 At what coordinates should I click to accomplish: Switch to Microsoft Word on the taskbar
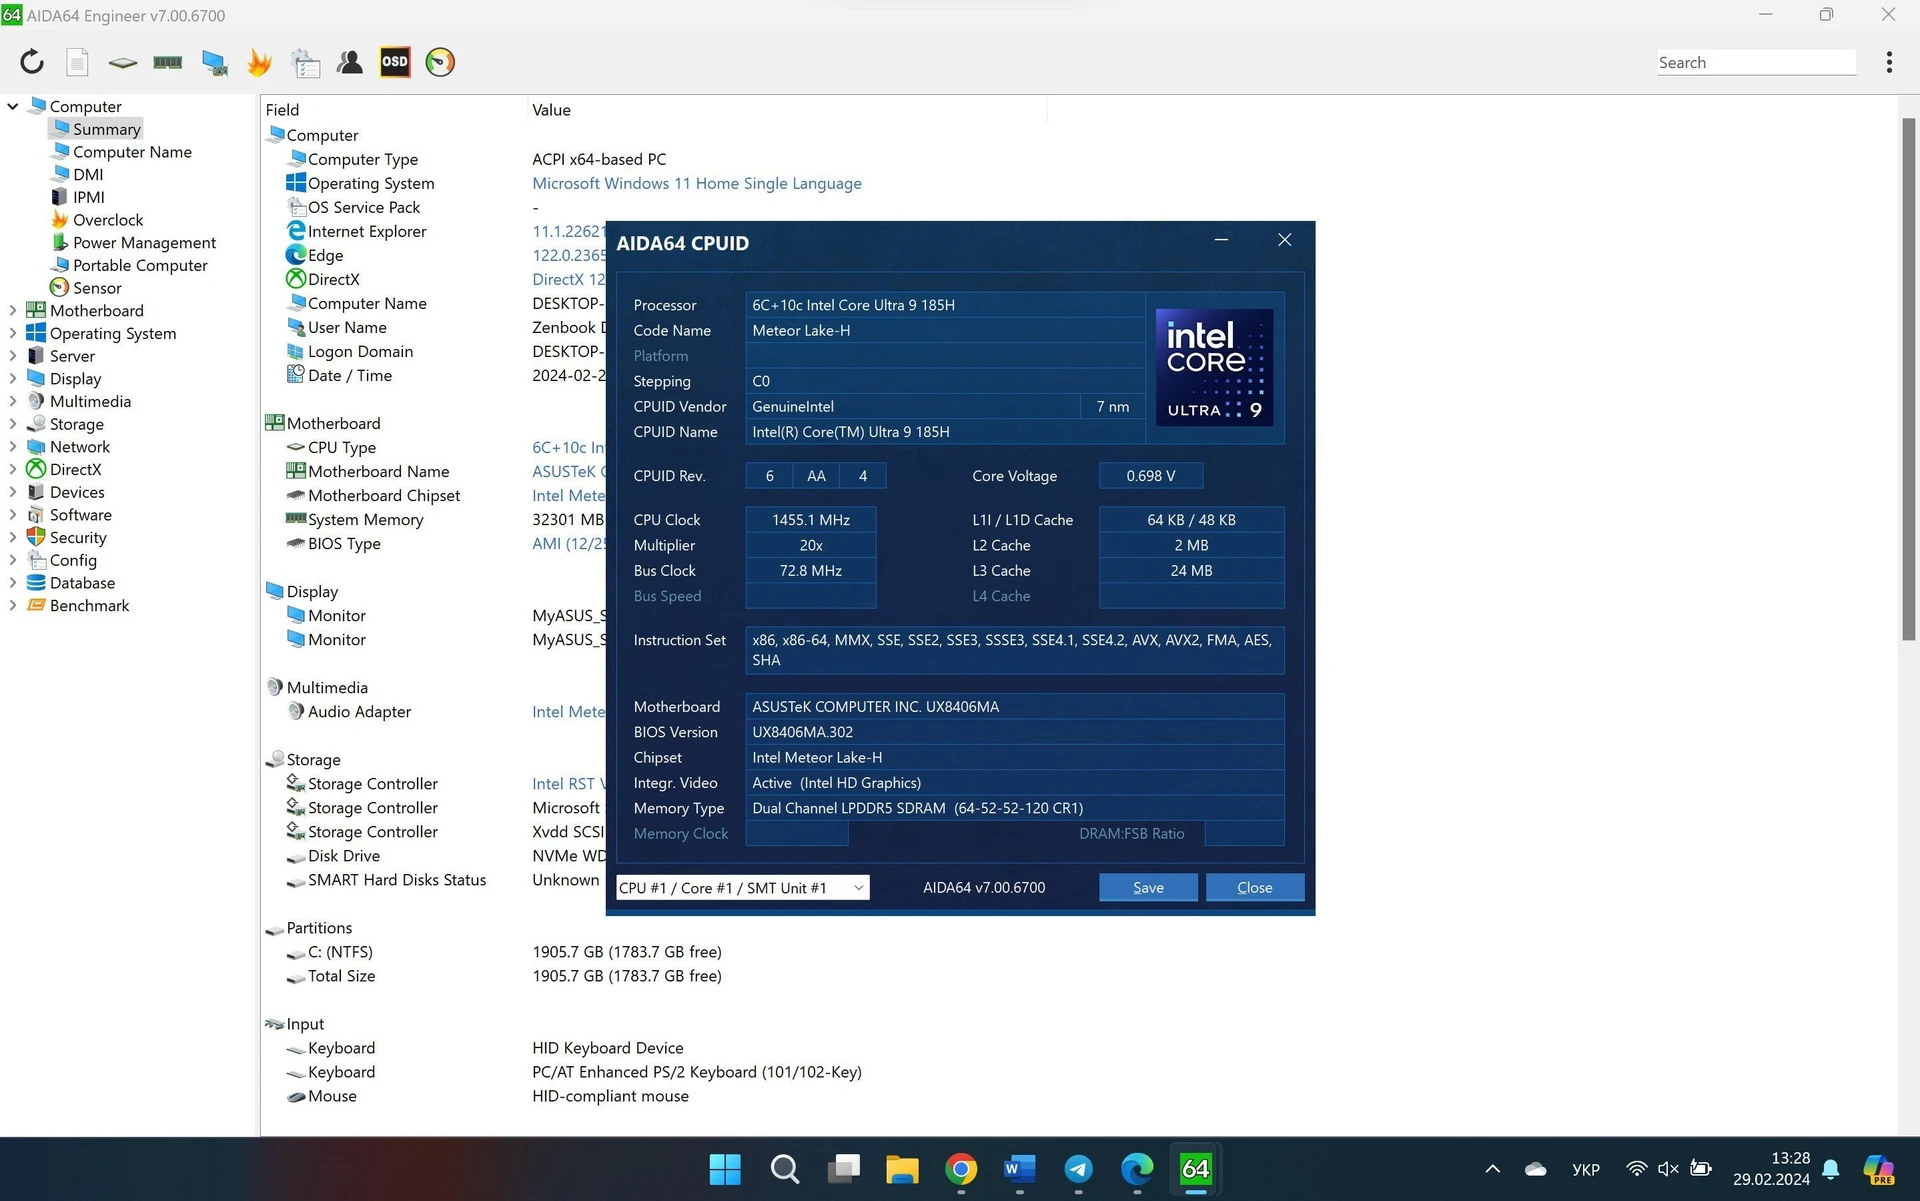coord(1019,1169)
